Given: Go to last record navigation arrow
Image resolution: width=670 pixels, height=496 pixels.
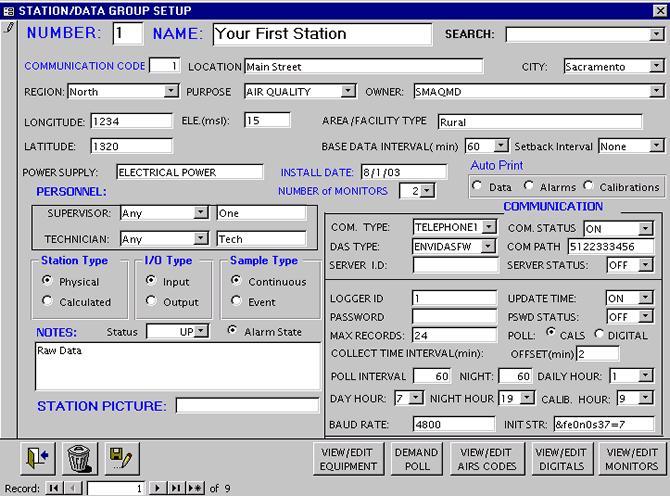Looking at the screenshot, I should pos(175,488).
